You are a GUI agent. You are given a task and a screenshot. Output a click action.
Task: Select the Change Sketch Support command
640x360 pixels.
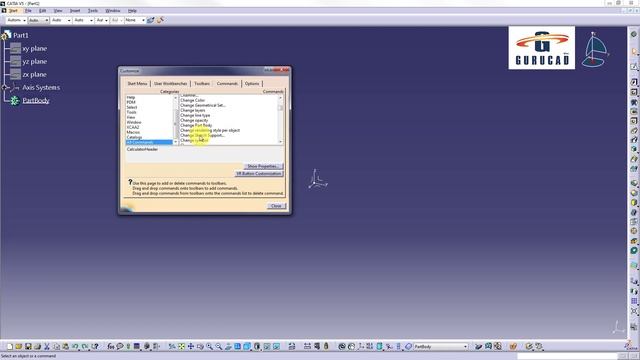coord(202,135)
